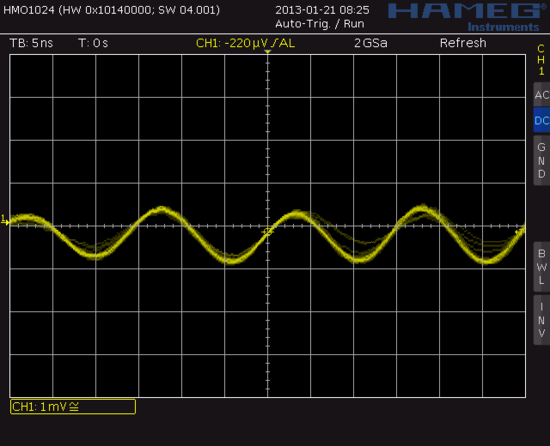Click the Refresh acquisition mode label
550x446 pixels.
(463, 43)
